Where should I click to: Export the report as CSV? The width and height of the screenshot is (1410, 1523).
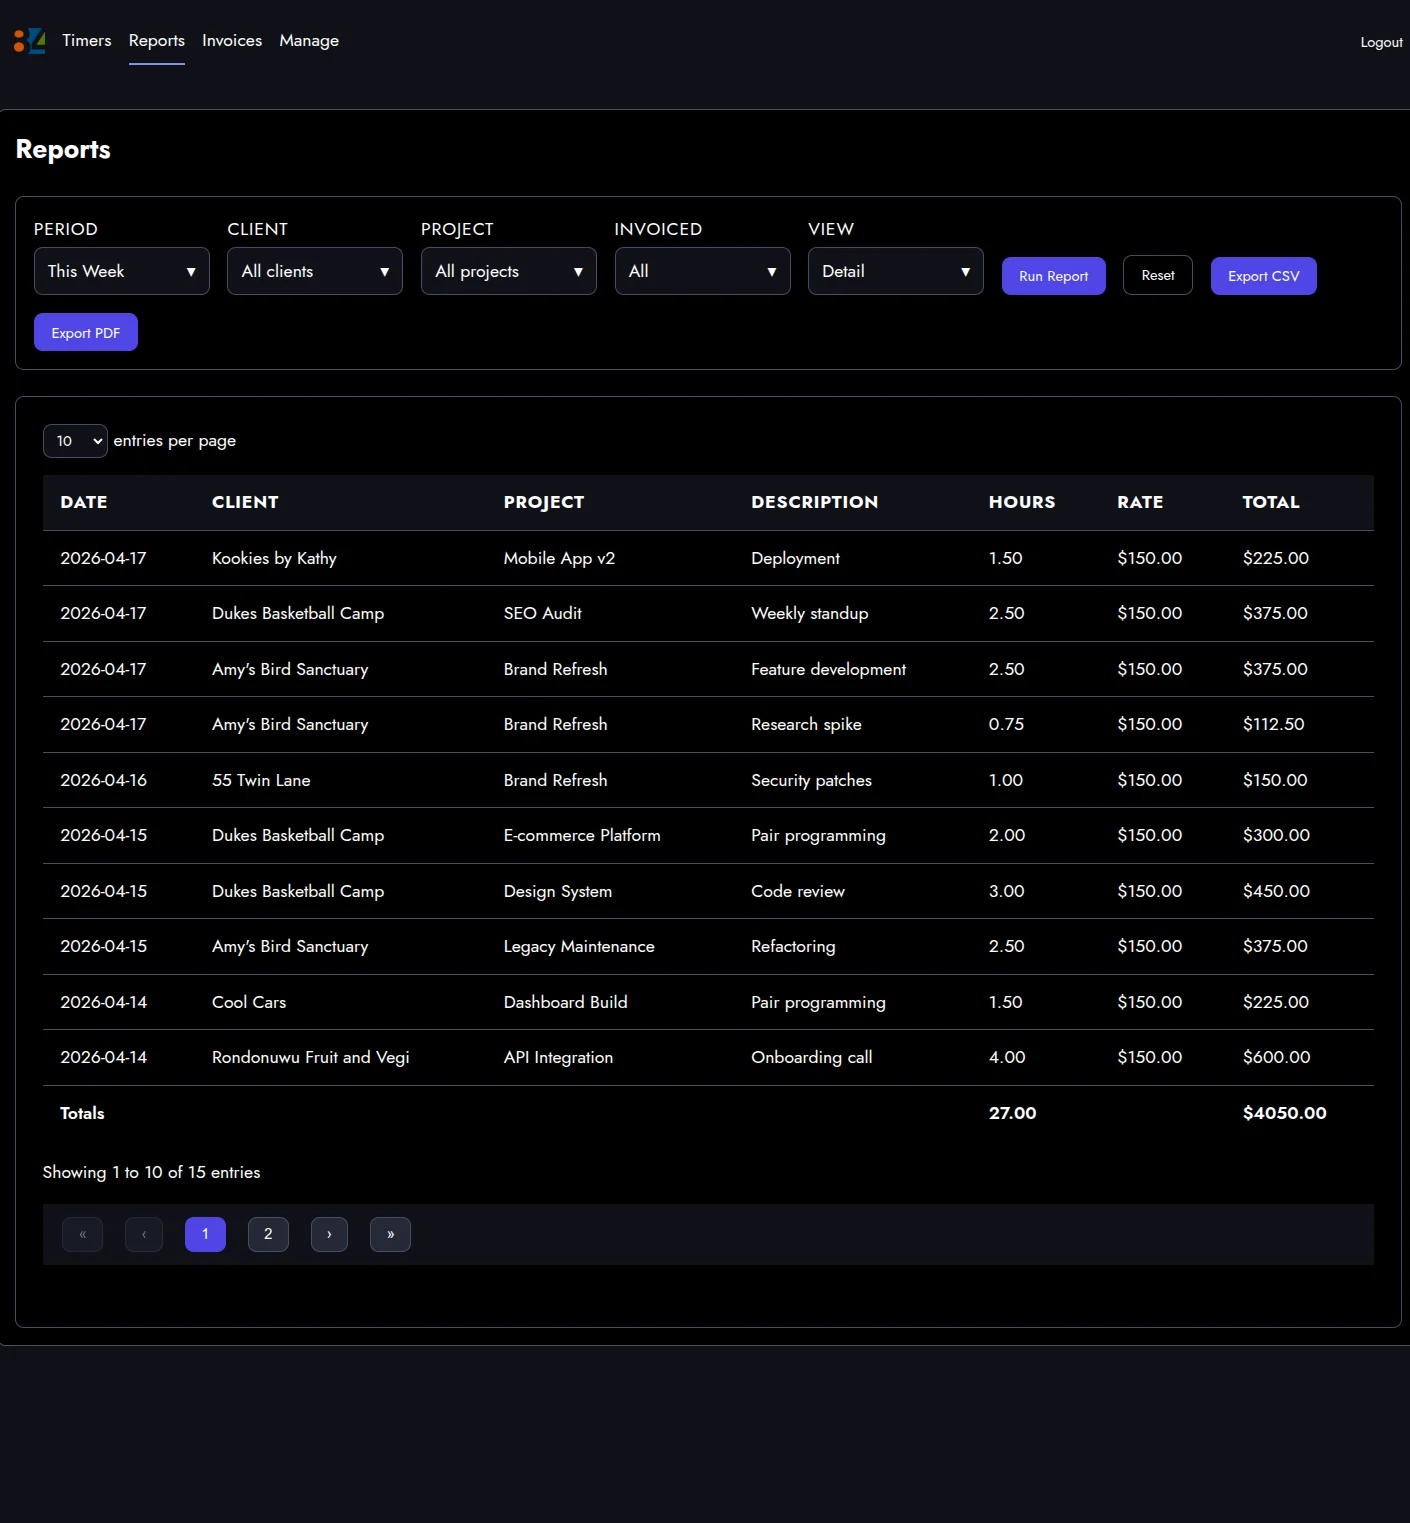pyautogui.click(x=1263, y=276)
